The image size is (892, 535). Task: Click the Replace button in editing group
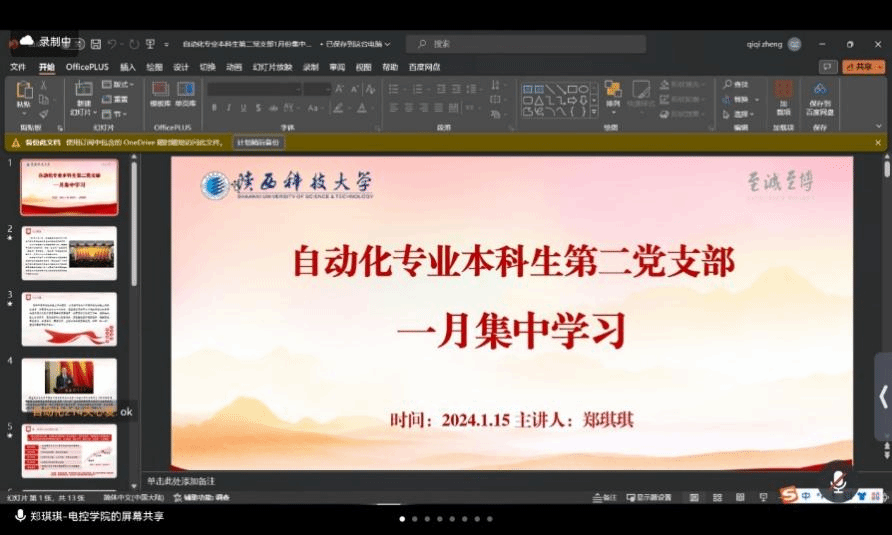pos(741,100)
